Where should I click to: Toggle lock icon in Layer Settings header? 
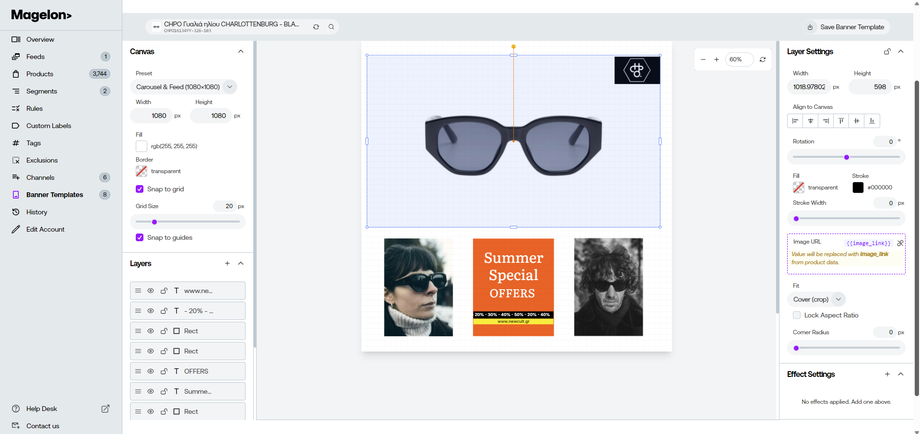pyautogui.click(x=887, y=52)
